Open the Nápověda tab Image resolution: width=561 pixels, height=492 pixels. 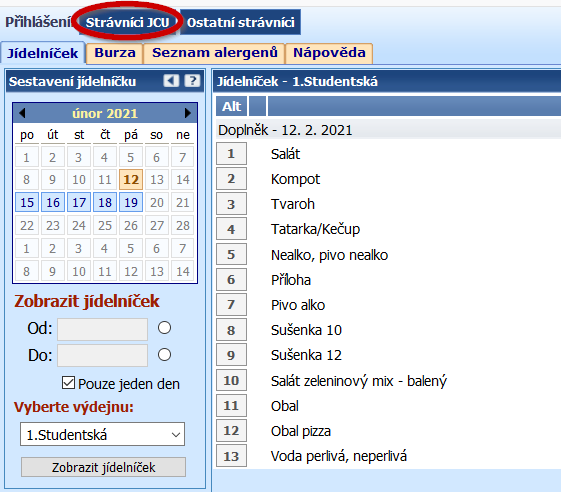(329, 53)
